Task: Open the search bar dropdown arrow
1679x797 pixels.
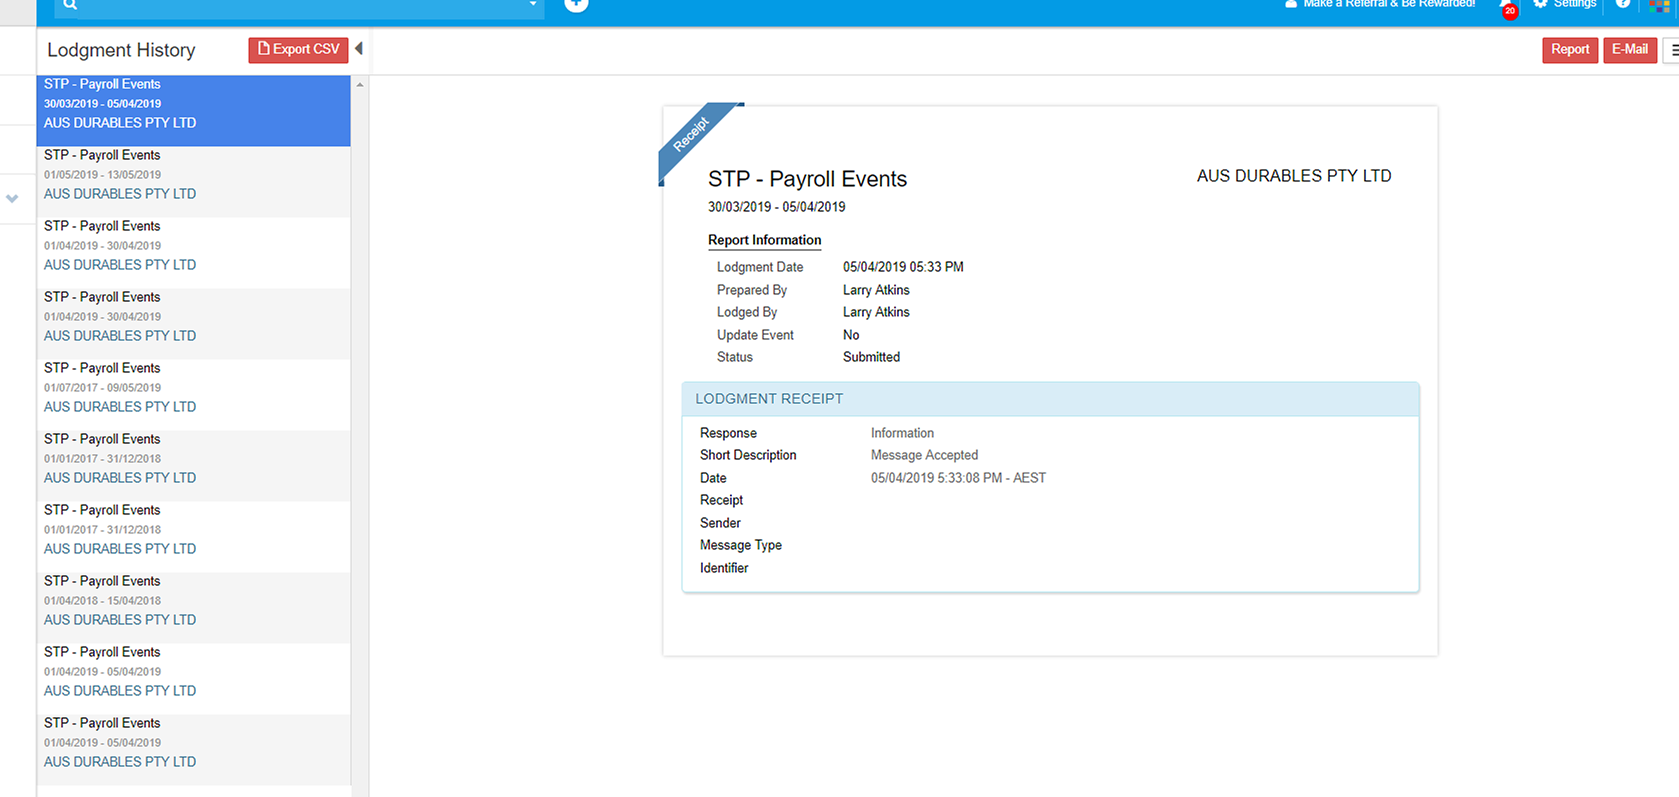Action: (532, 5)
